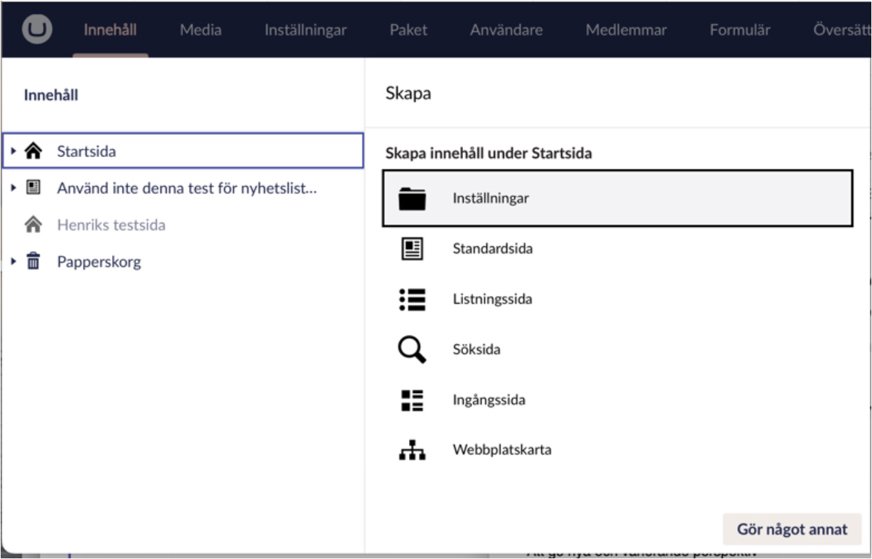
Task: Expand the Använd inte denna test node
Action: pyautogui.click(x=13, y=187)
